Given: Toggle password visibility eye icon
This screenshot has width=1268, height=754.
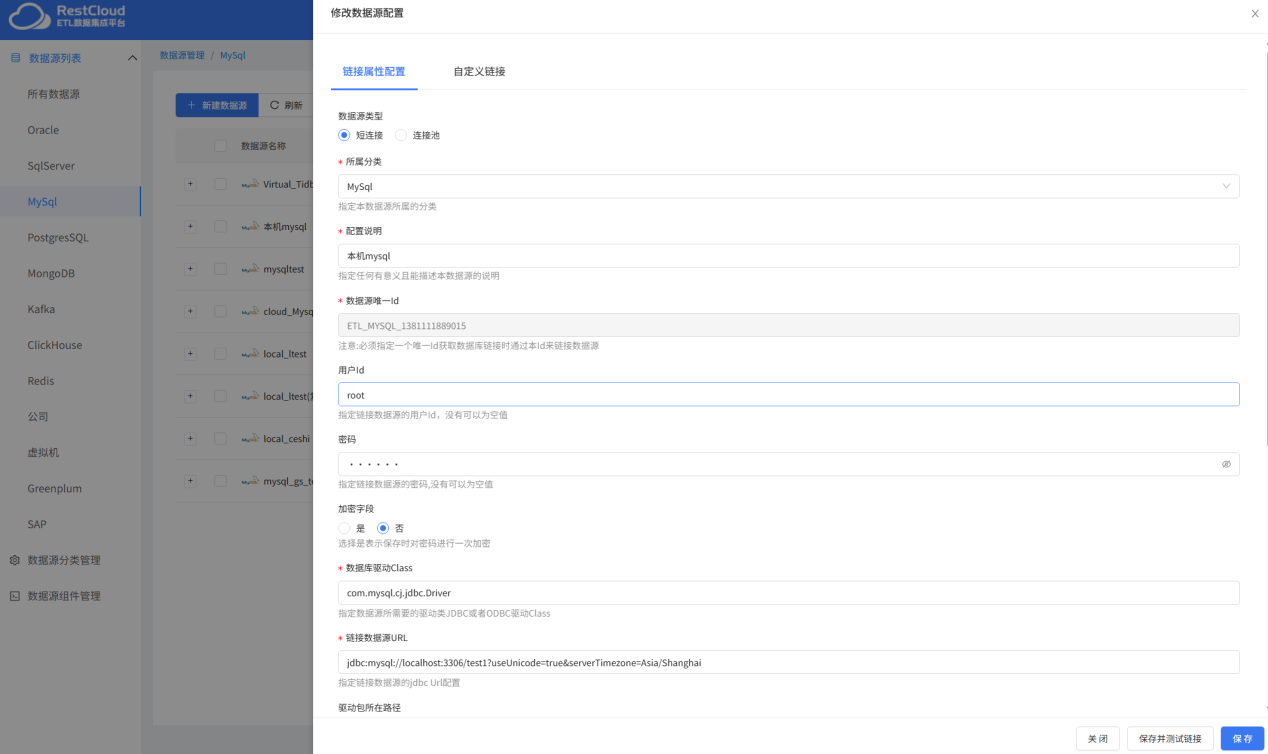Looking at the screenshot, I should pos(1226,464).
